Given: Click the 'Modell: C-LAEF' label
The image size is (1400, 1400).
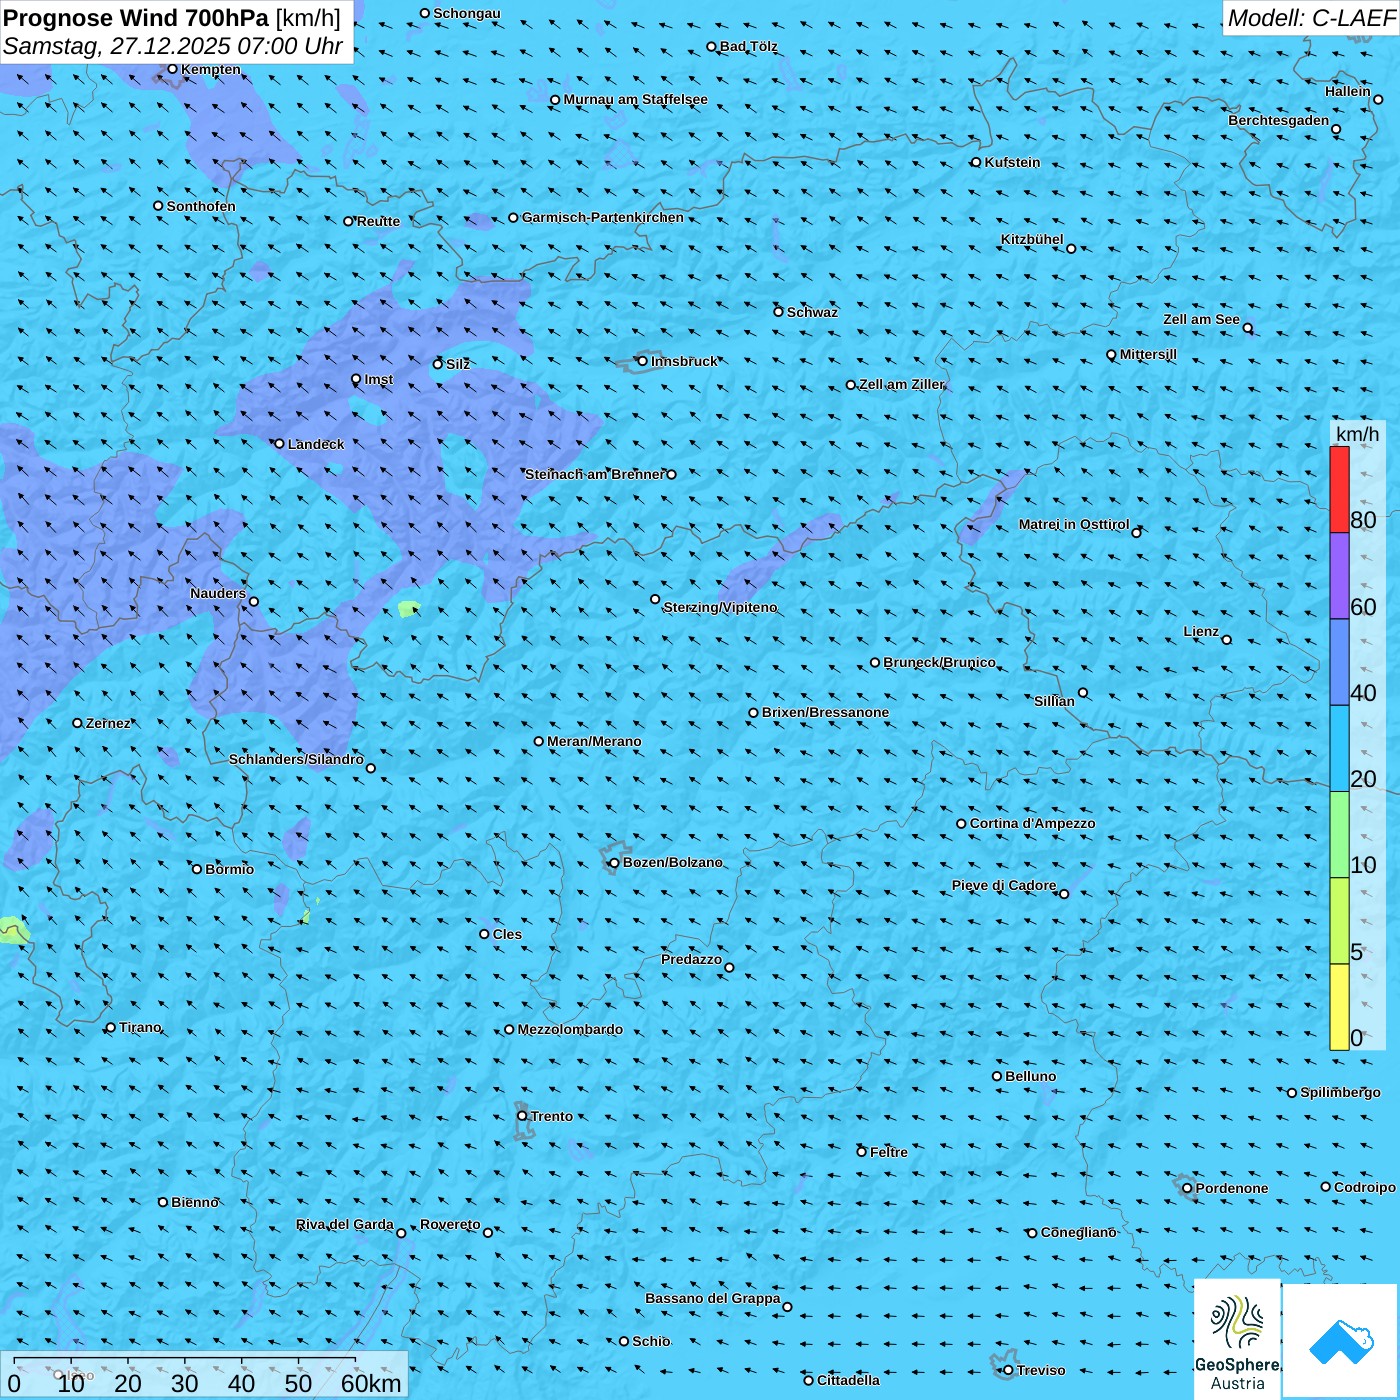Looking at the screenshot, I should [1310, 18].
